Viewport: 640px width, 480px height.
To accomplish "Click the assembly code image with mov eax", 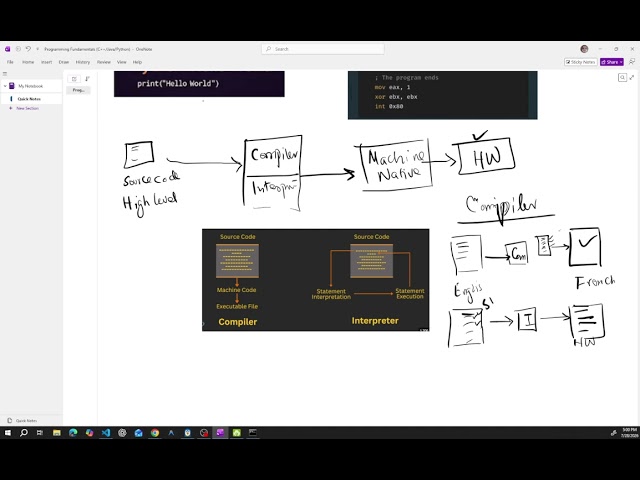I will click(442, 95).
